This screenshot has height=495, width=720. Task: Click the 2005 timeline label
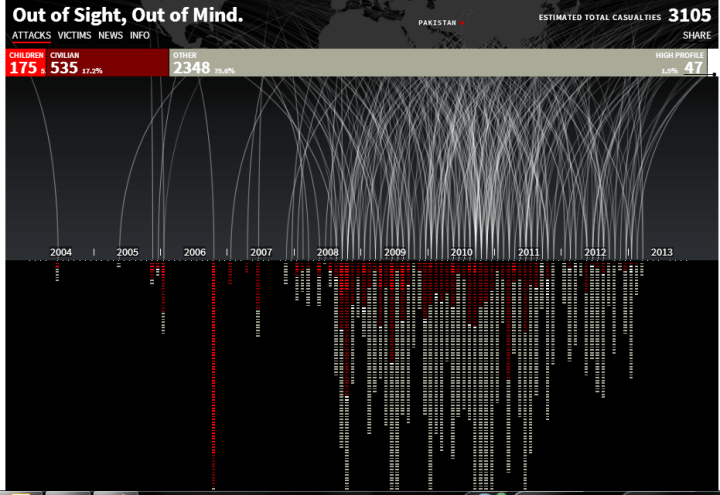click(127, 252)
